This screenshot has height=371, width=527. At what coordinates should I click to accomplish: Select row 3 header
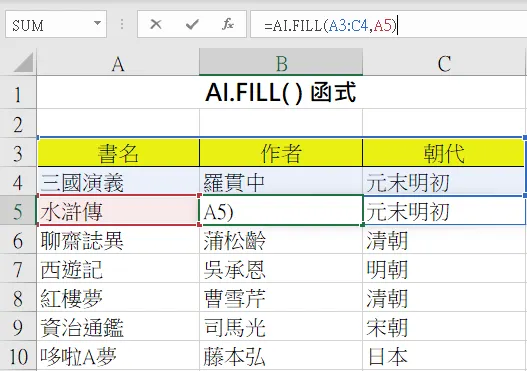tap(18, 152)
